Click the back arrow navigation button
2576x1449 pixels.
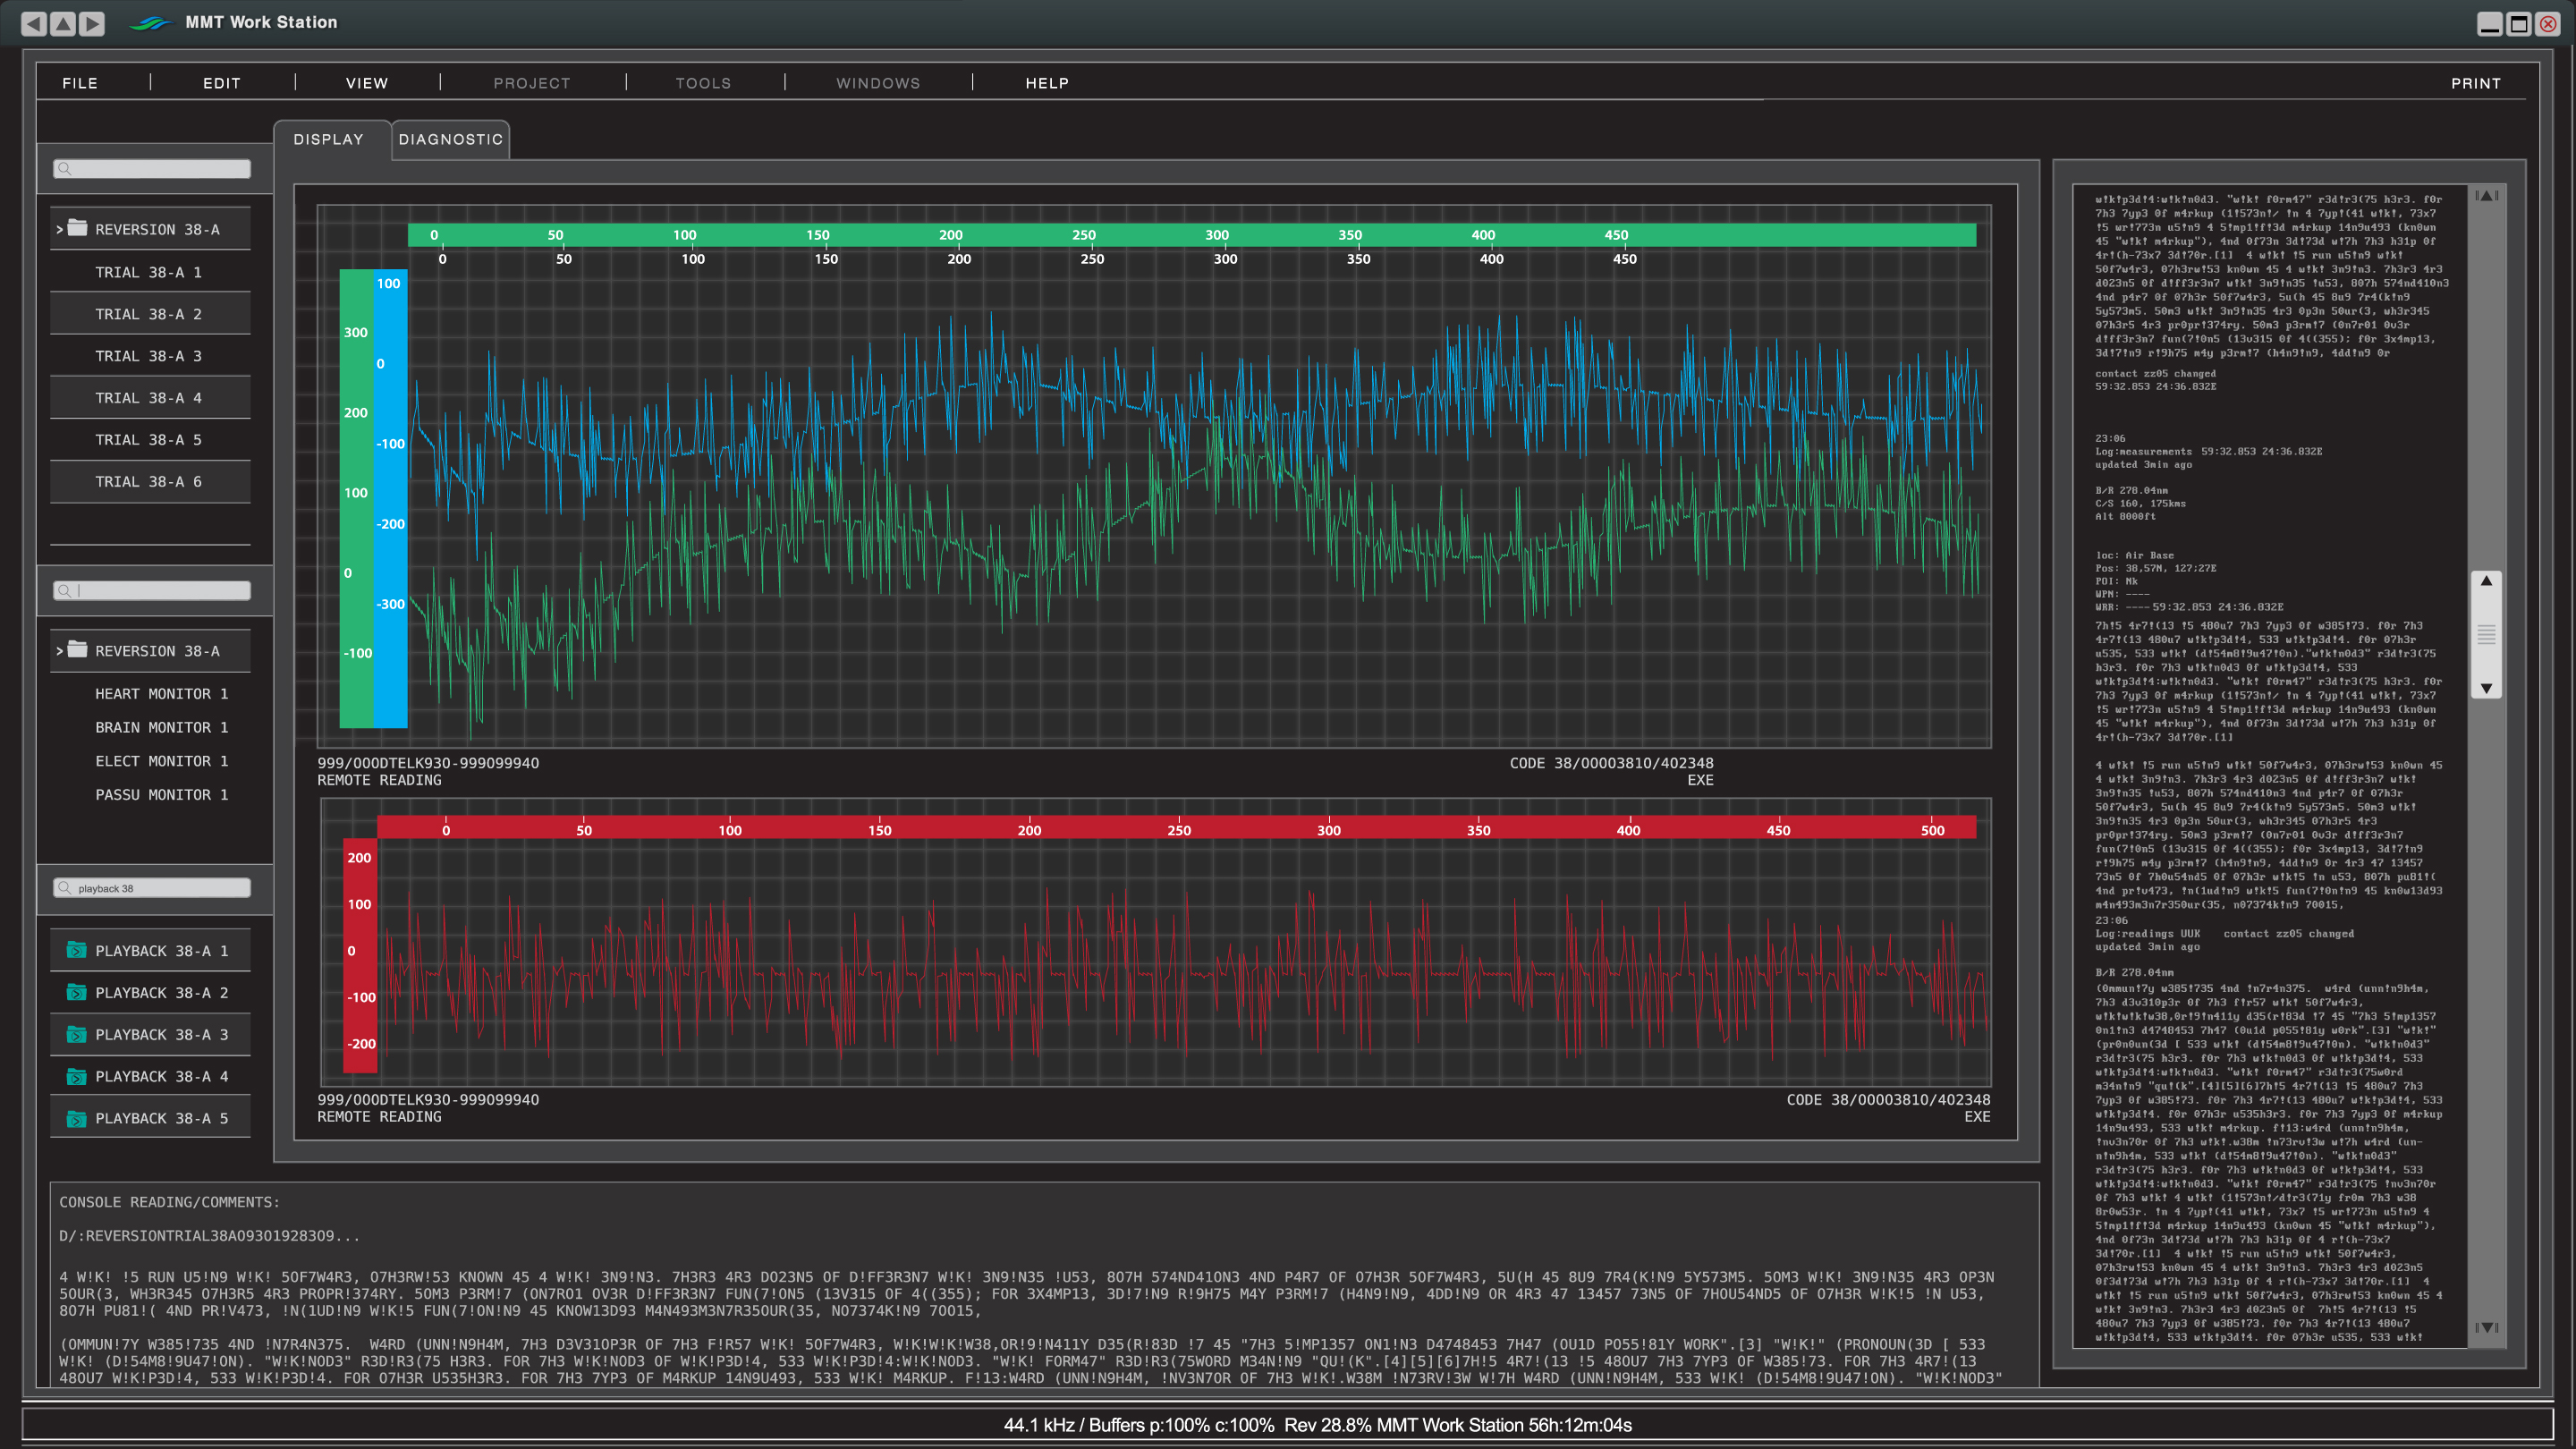[x=33, y=23]
